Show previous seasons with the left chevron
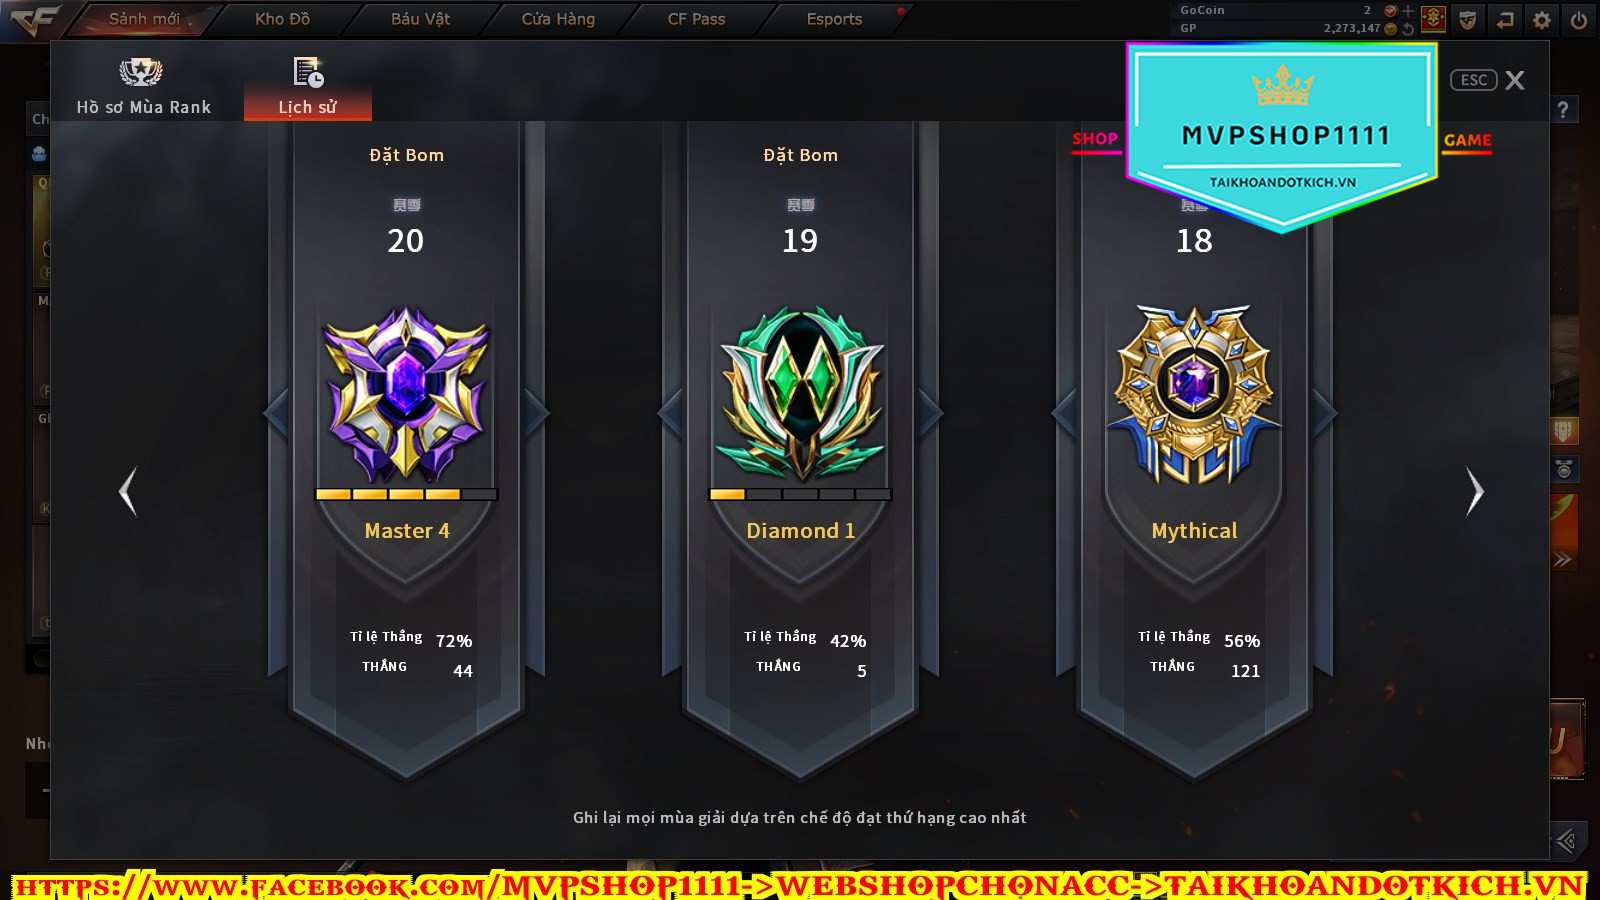Screen dimensions: 1600x900 (x=127, y=491)
